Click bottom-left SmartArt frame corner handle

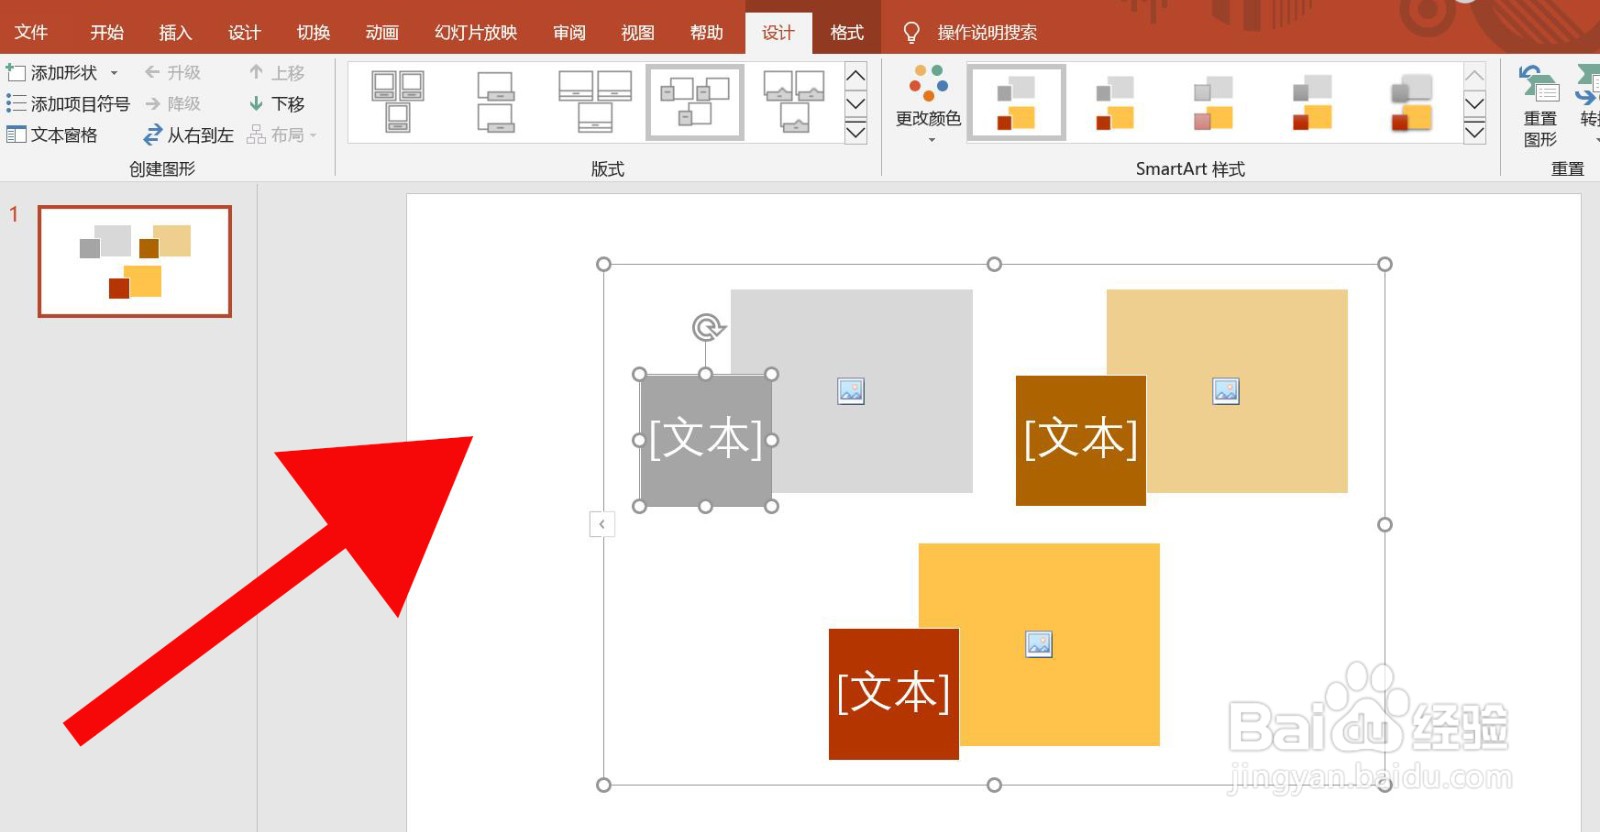[603, 785]
